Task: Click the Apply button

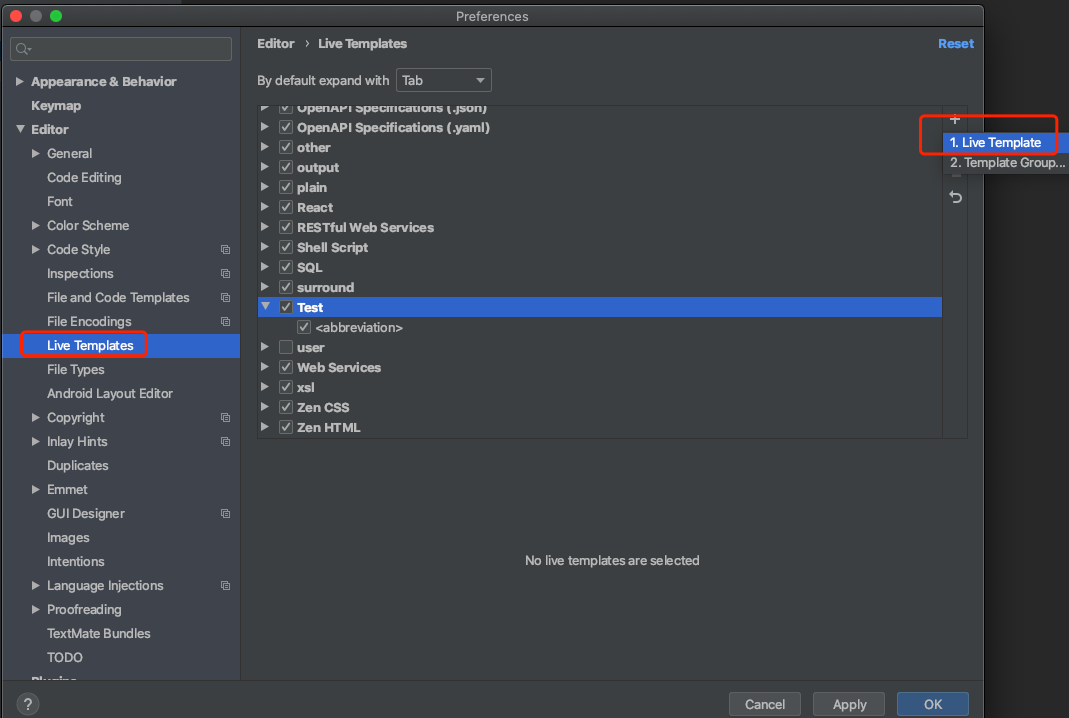Action: point(849,704)
